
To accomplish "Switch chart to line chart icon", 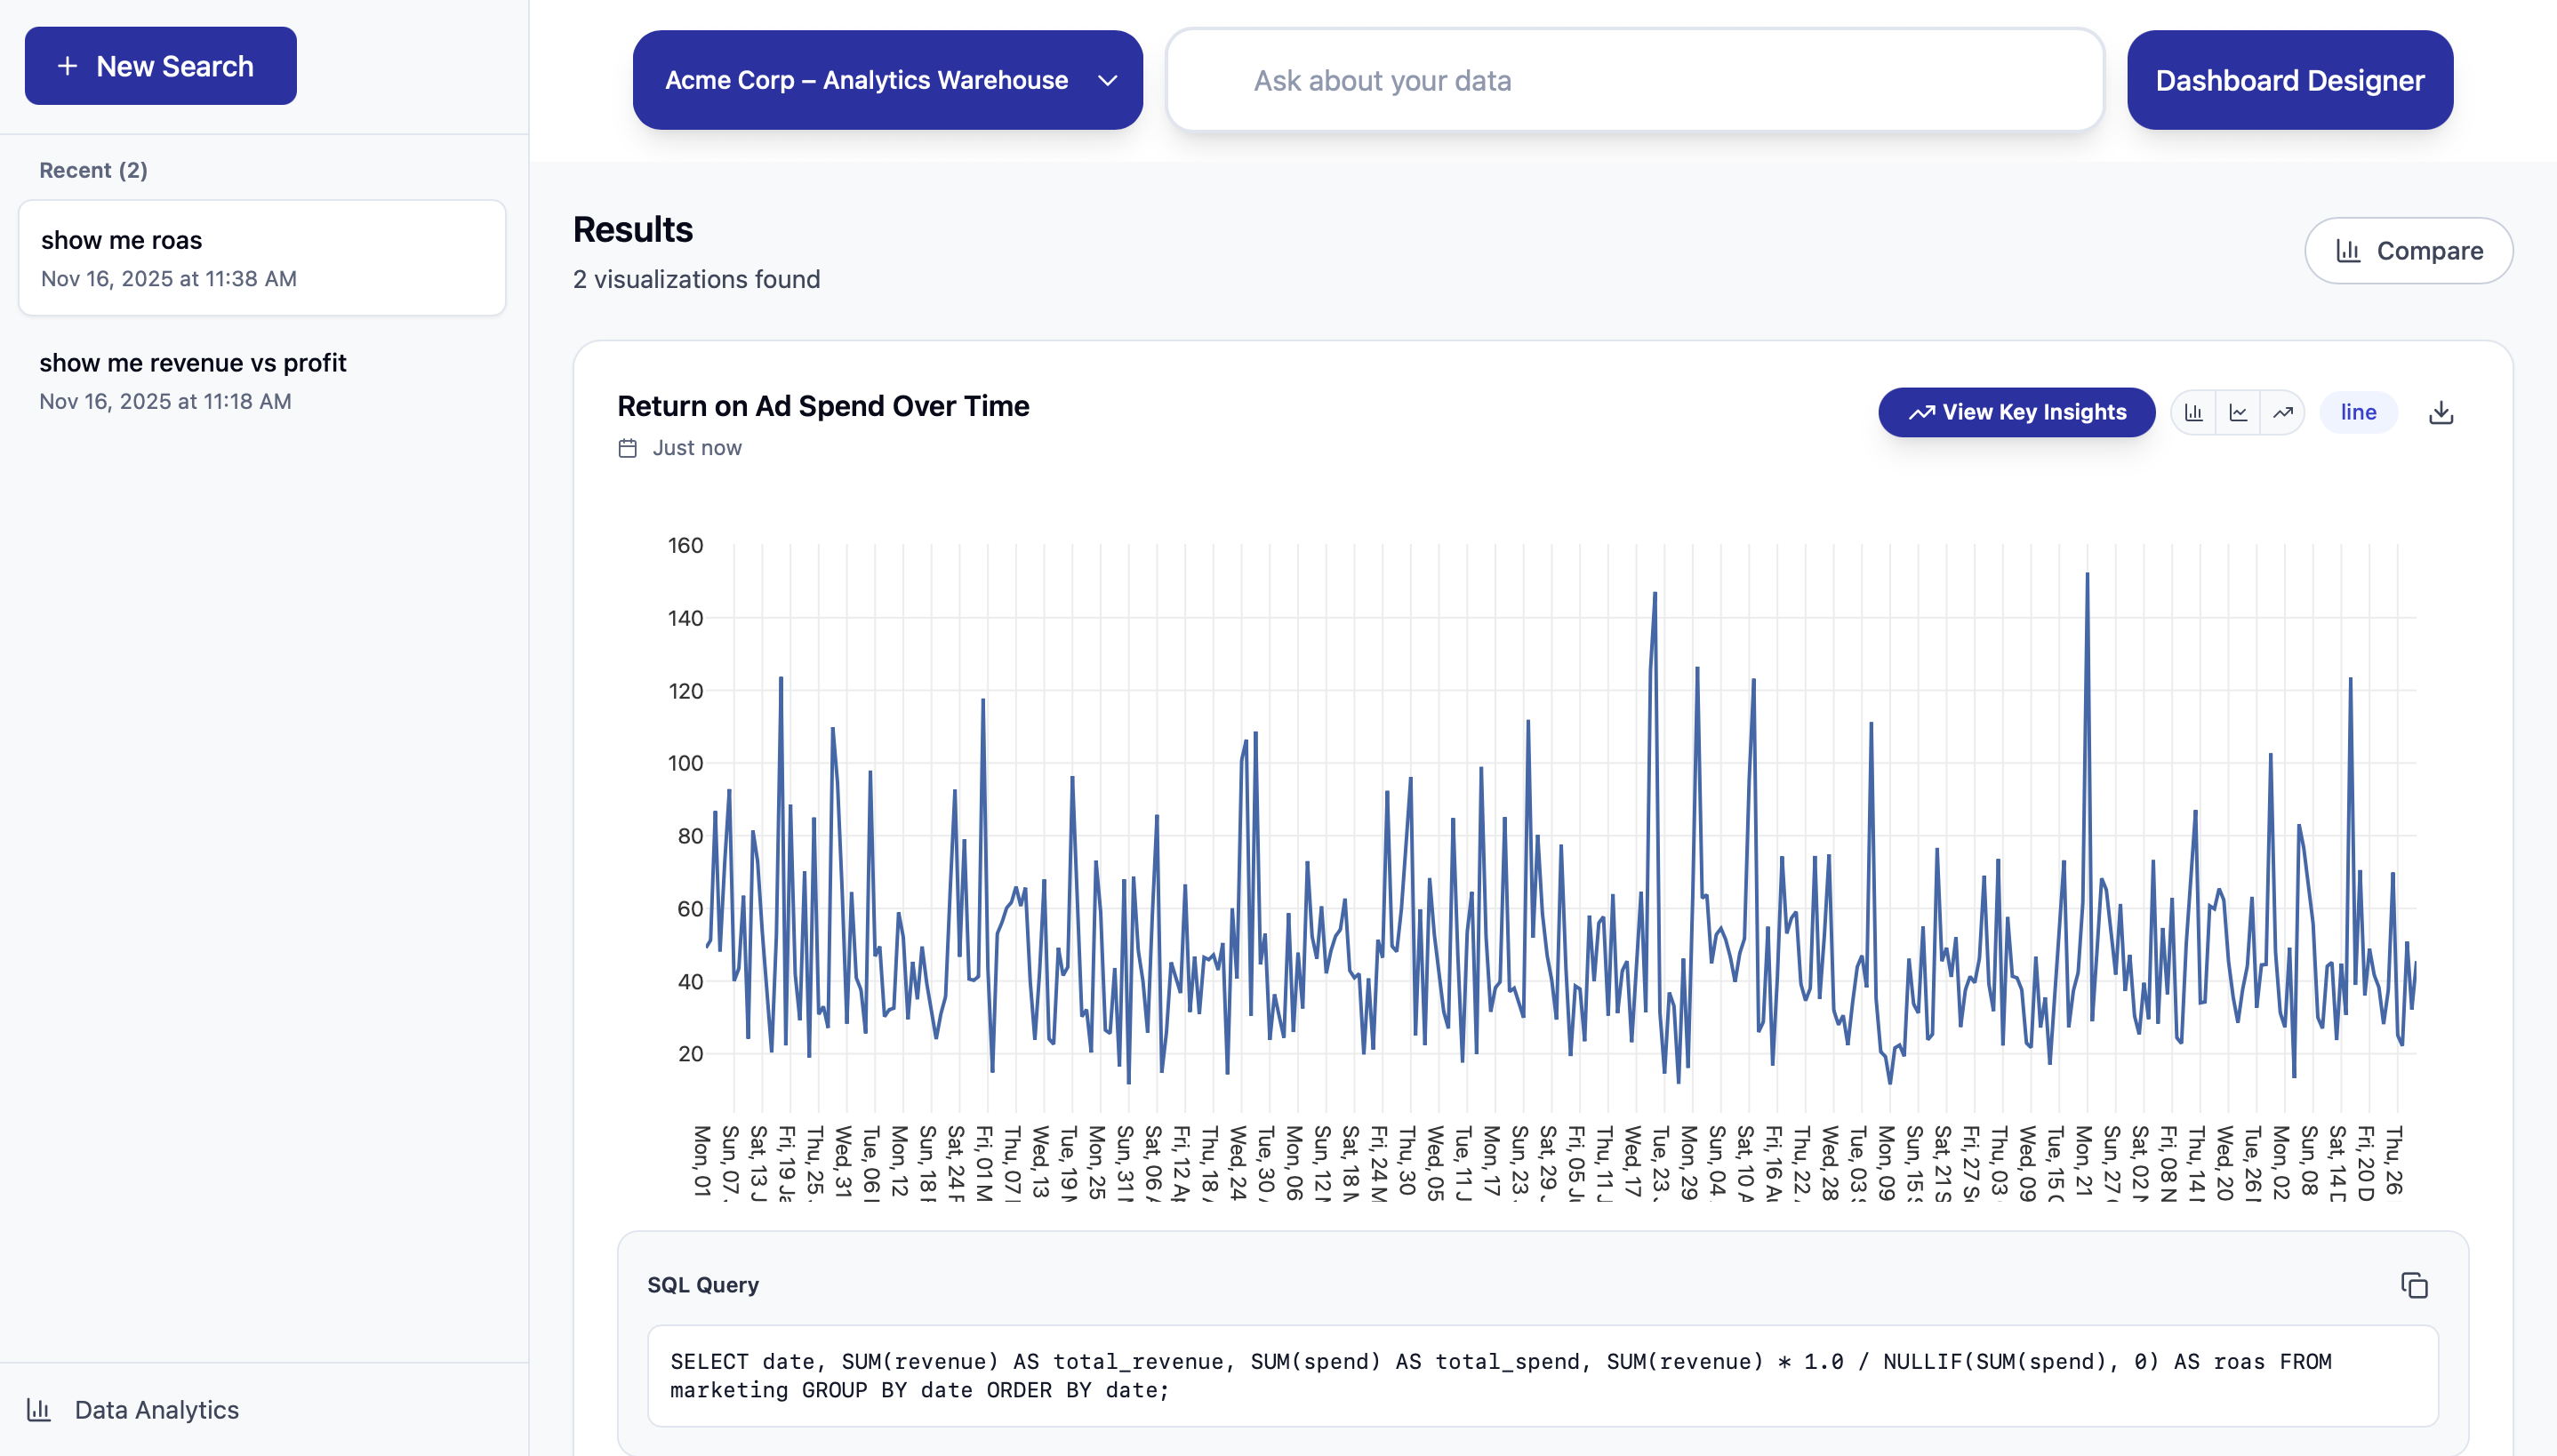I will pyautogui.click(x=2238, y=412).
